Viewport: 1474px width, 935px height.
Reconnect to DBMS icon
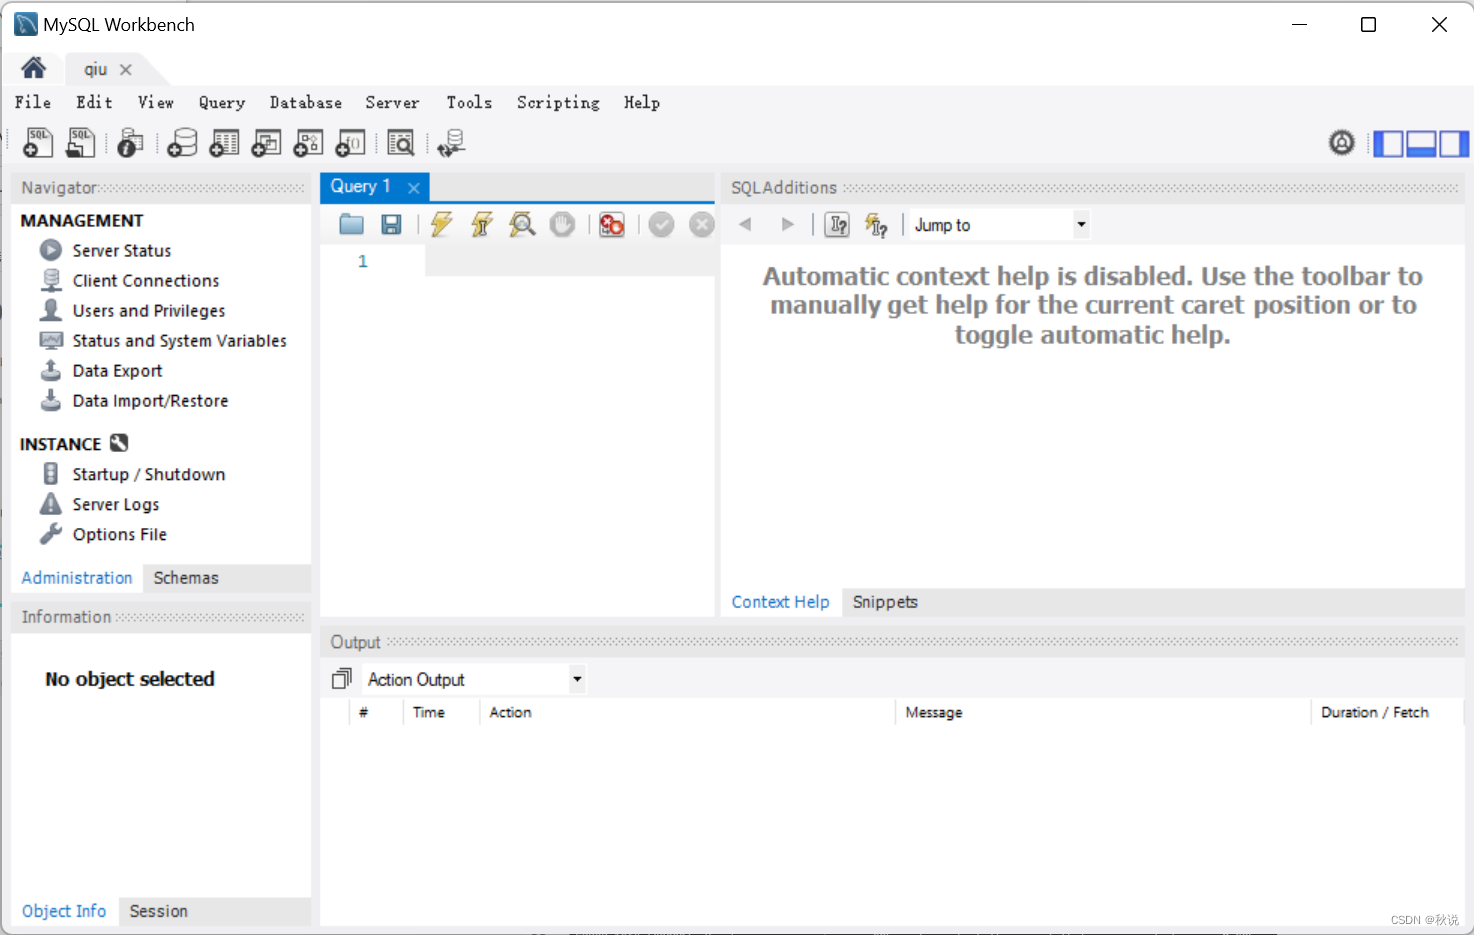click(x=451, y=143)
